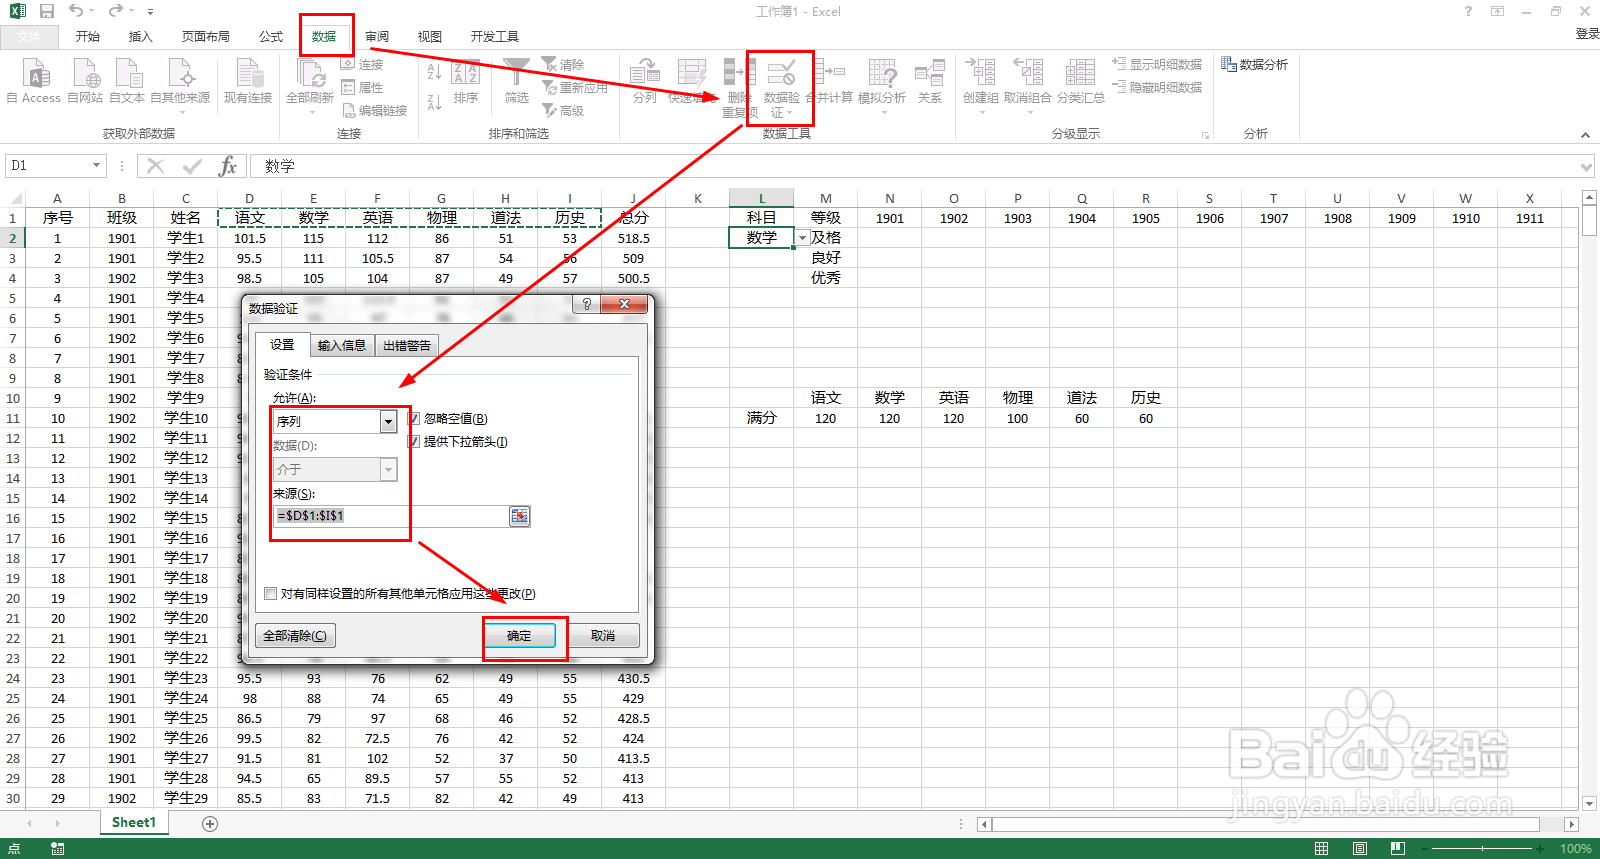Switch to the Insert (插入) tab
Image resolution: width=1600 pixels, height=859 pixels.
[141, 37]
